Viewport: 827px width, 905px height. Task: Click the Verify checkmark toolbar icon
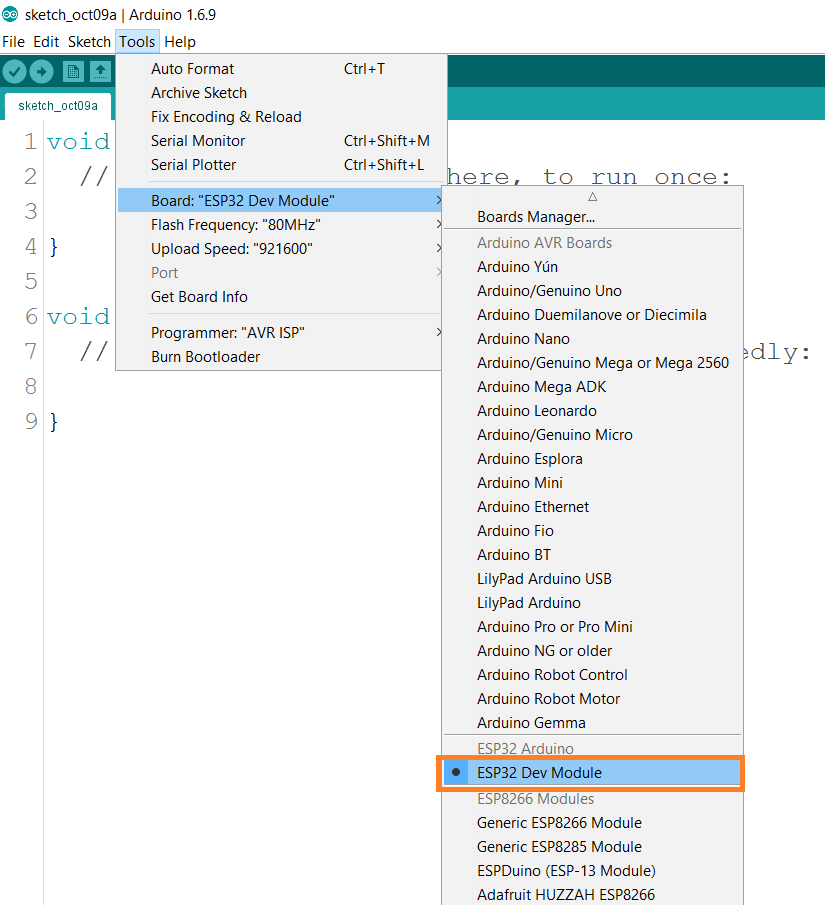[x=14, y=72]
